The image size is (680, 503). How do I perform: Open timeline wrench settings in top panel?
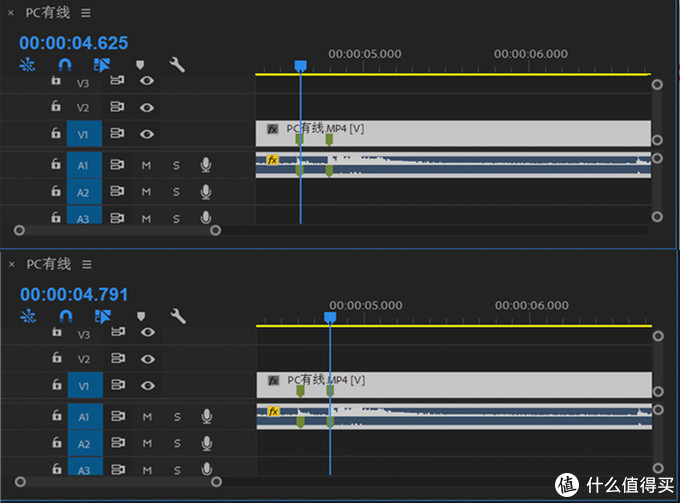click(x=177, y=65)
